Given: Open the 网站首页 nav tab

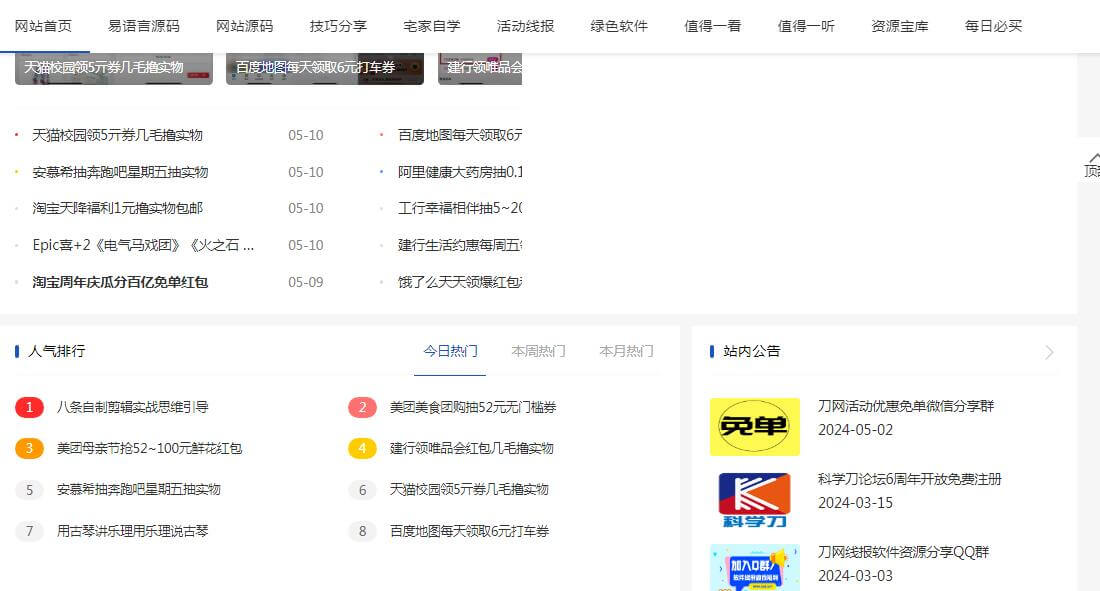Looking at the screenshot, I should (x=43, y=26).
